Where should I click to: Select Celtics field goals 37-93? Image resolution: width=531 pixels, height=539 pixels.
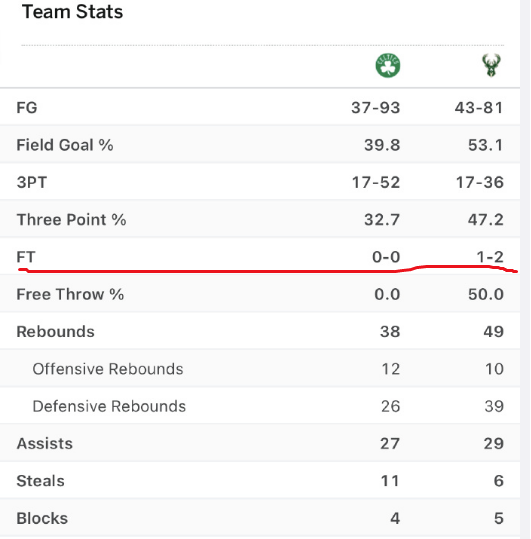(x=376, y=108)
